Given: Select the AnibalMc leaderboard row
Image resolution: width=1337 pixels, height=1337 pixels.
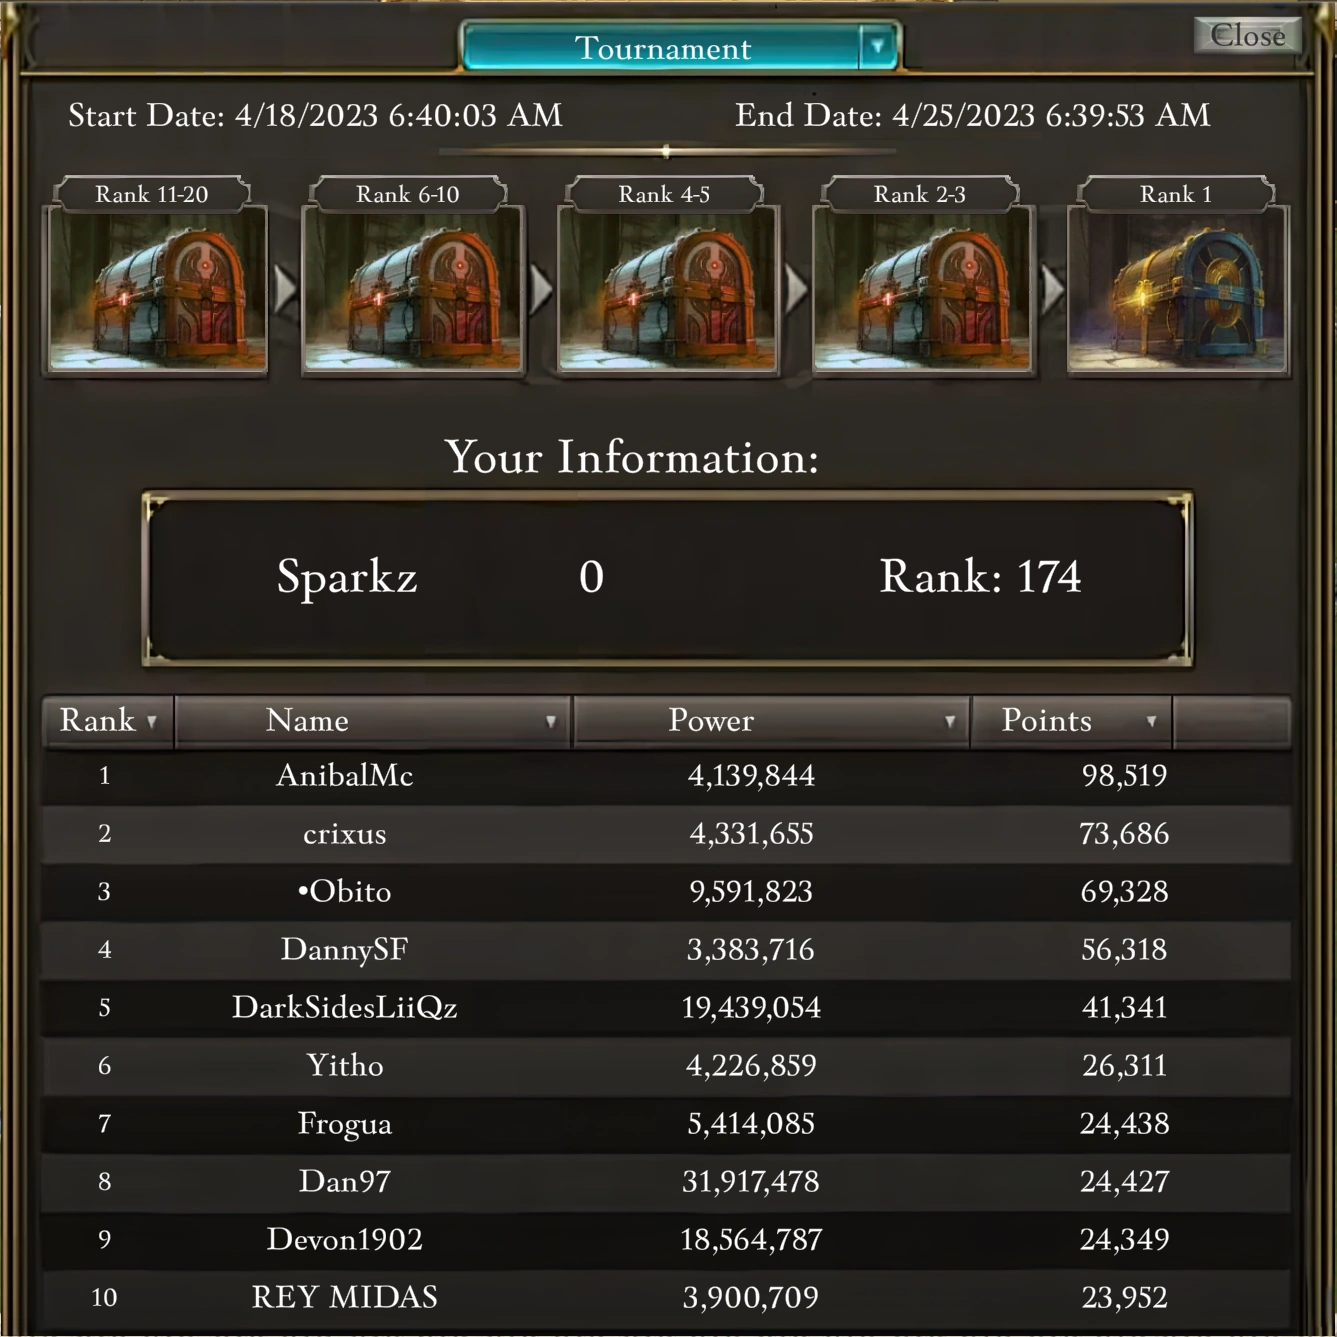Looking at the screenshot, I should (665, 776).
